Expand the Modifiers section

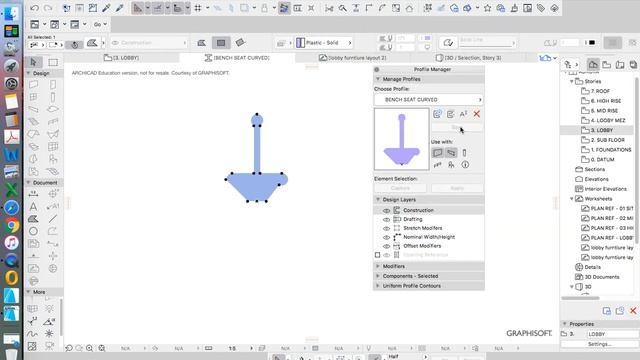(378, 266)
